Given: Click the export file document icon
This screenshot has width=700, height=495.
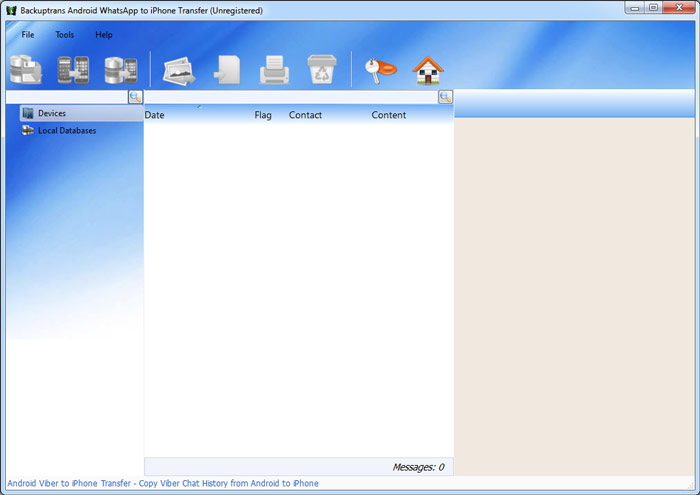Looking at the screenshot, I should [x=227, y=70].
